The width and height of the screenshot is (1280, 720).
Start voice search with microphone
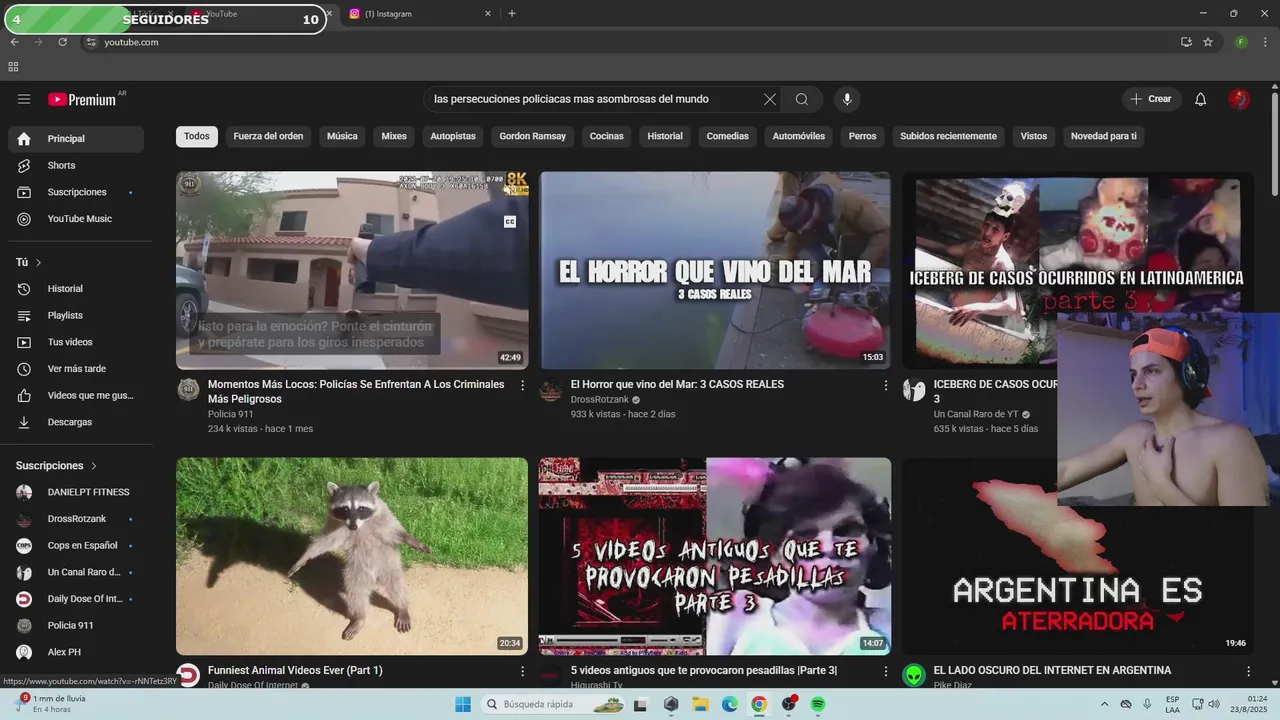pyautogui.click(x=847, y=99)
